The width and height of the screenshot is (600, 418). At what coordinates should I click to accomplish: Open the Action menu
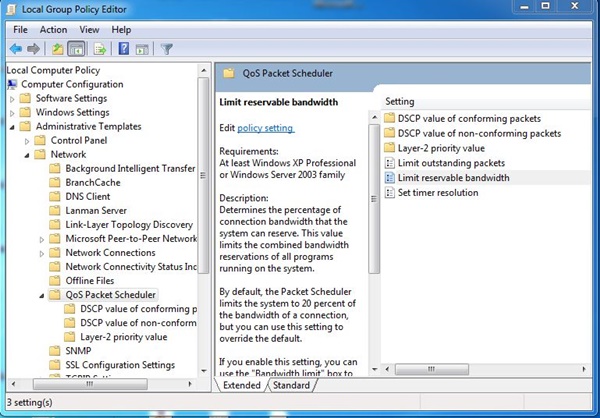coord(53,30)
